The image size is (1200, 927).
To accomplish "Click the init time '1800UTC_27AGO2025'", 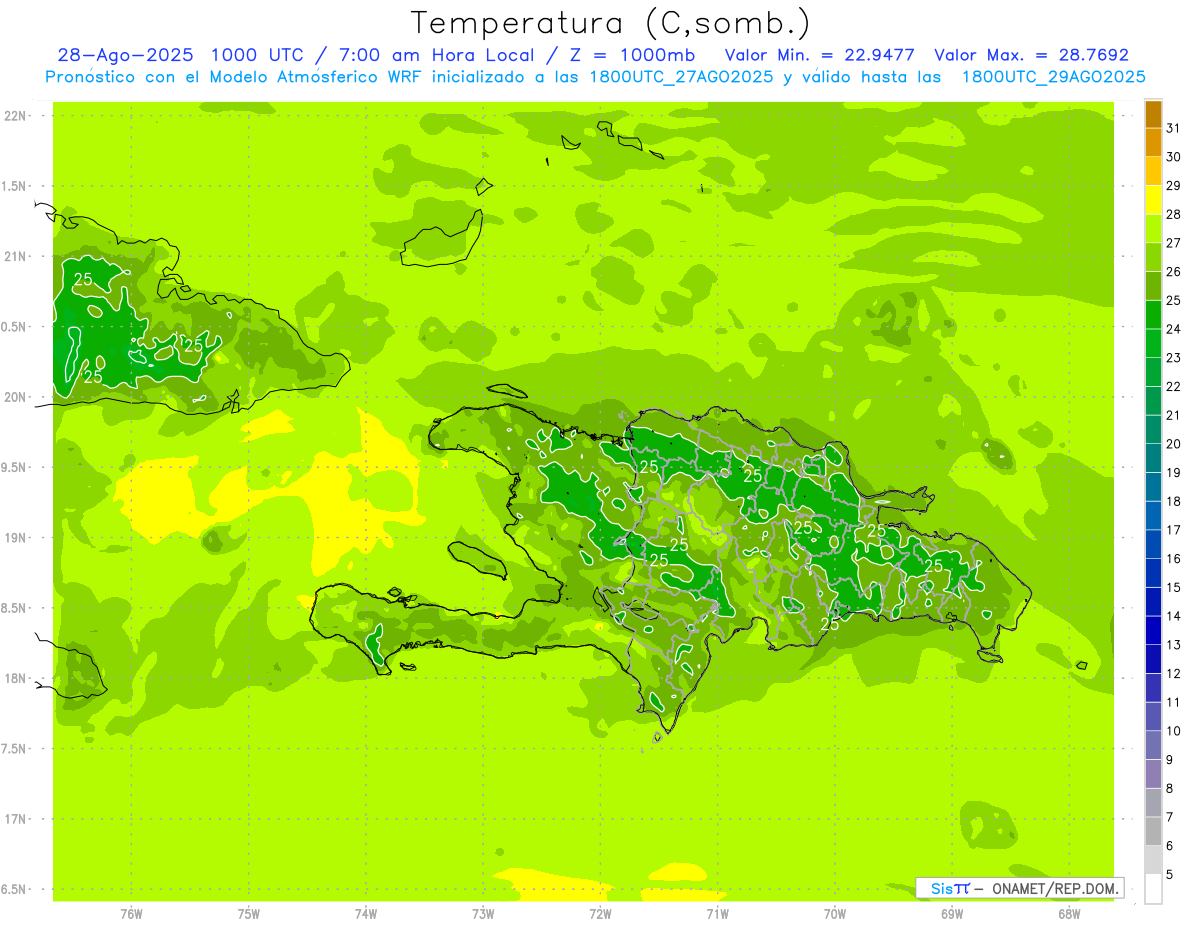I will tap(677, 77).
